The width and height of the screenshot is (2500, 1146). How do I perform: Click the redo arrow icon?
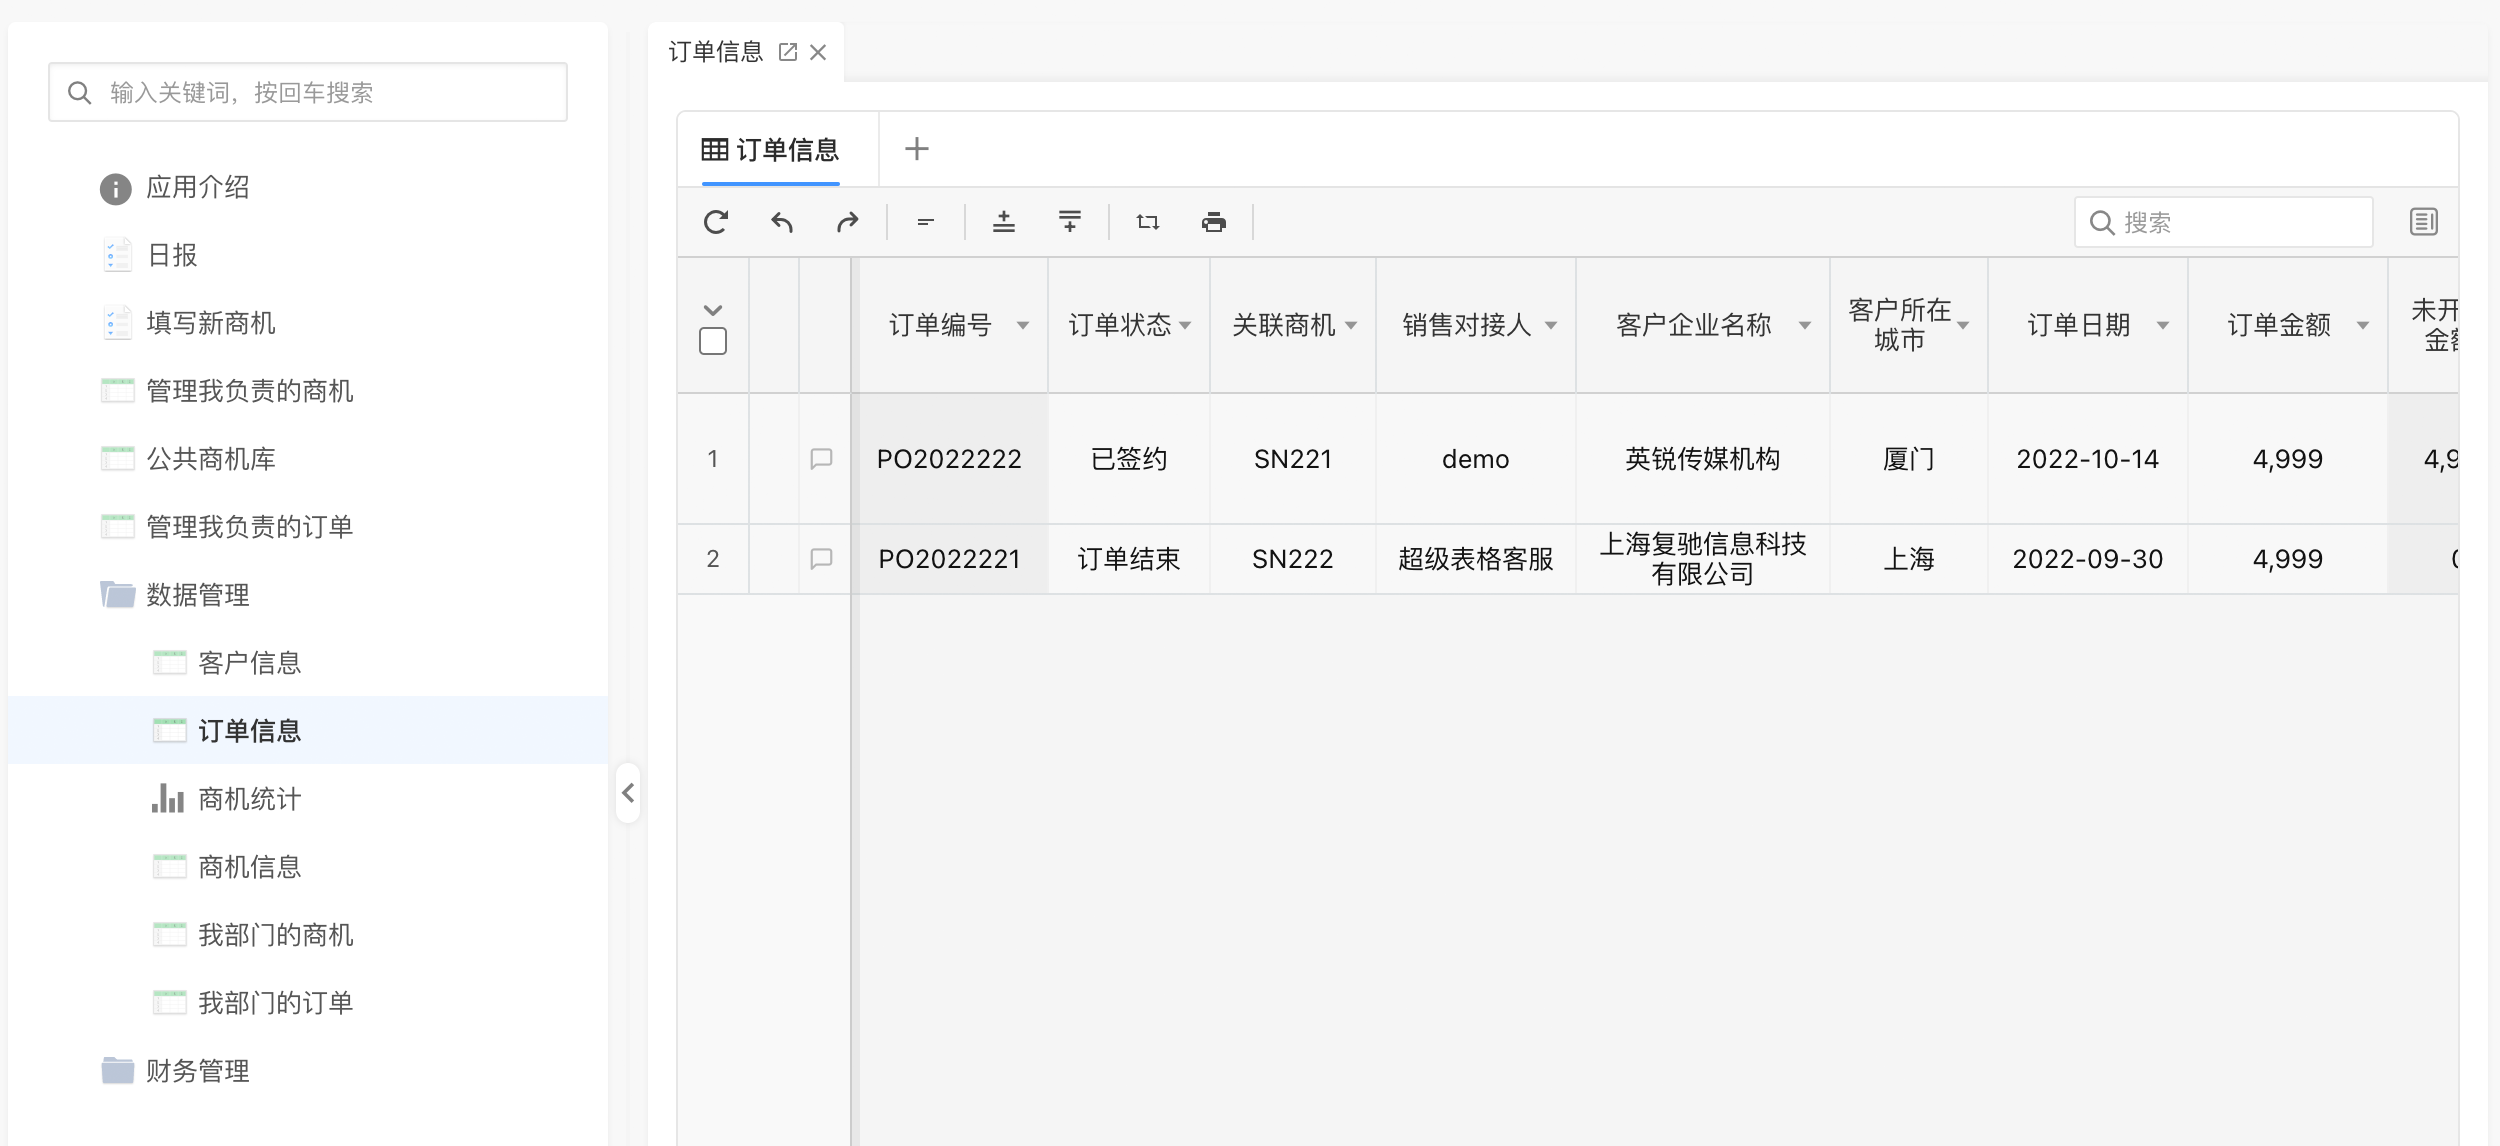847,222
